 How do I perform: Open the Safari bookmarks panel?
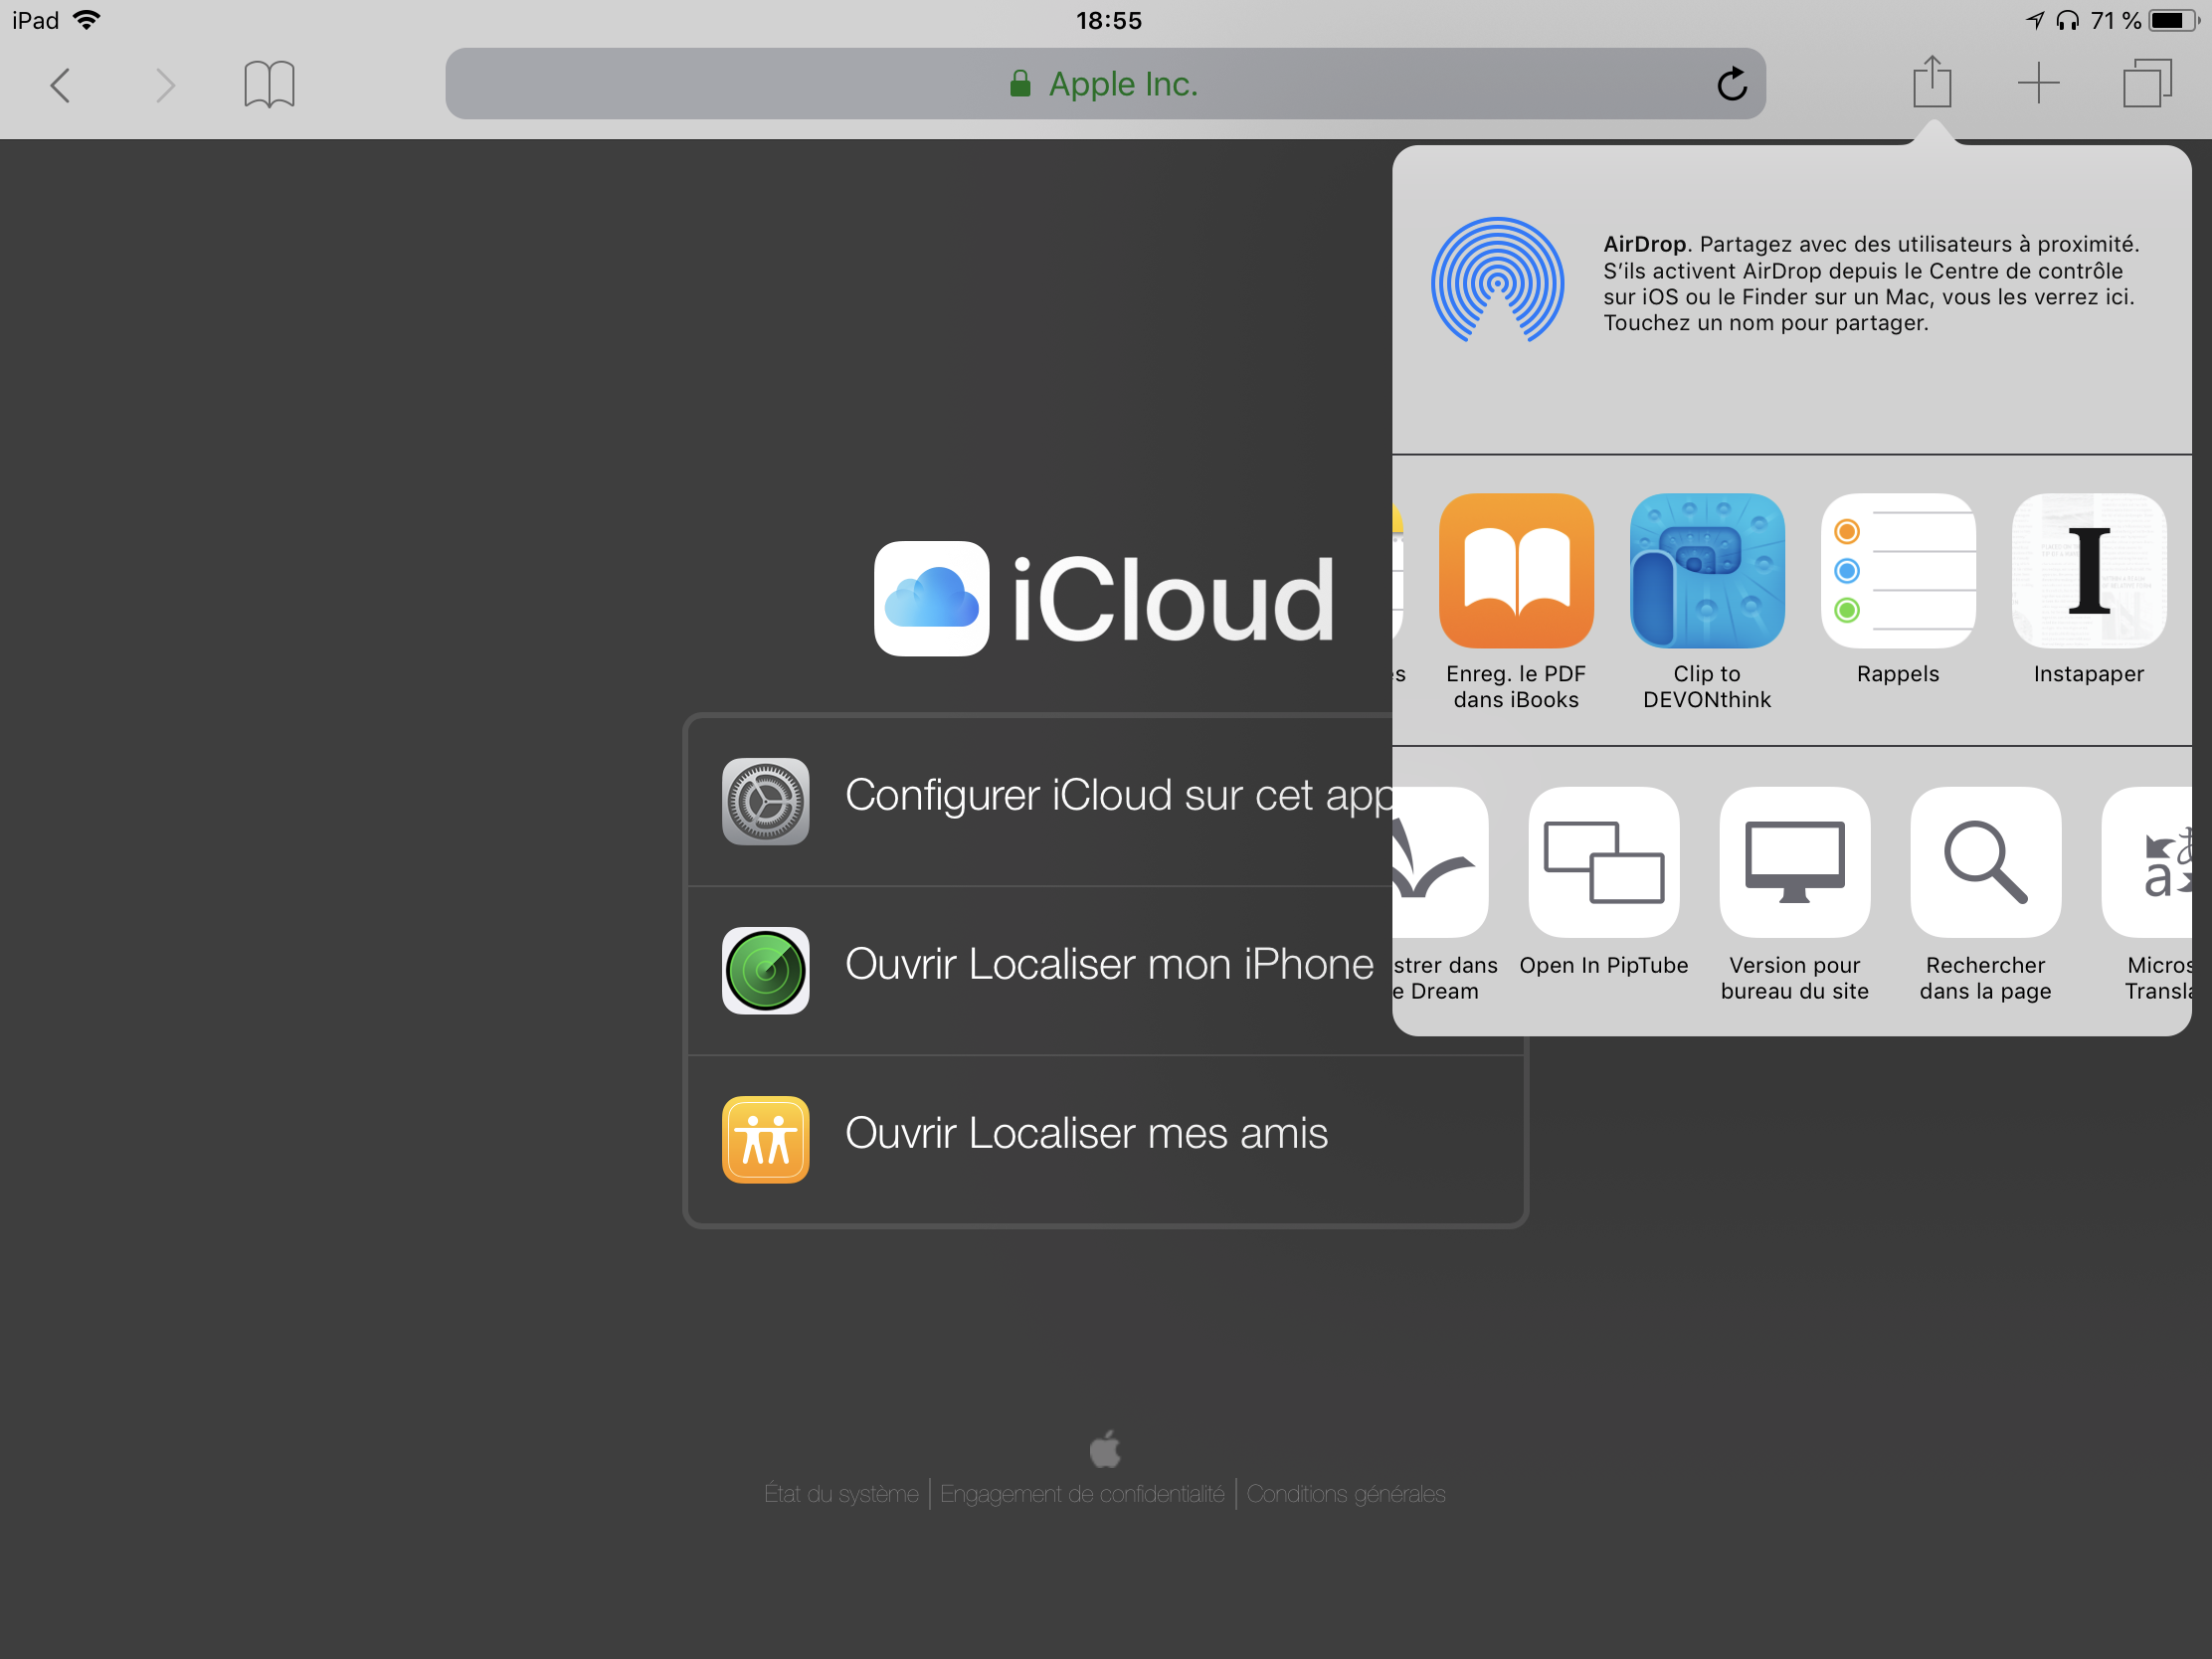[x=267, y=84]
